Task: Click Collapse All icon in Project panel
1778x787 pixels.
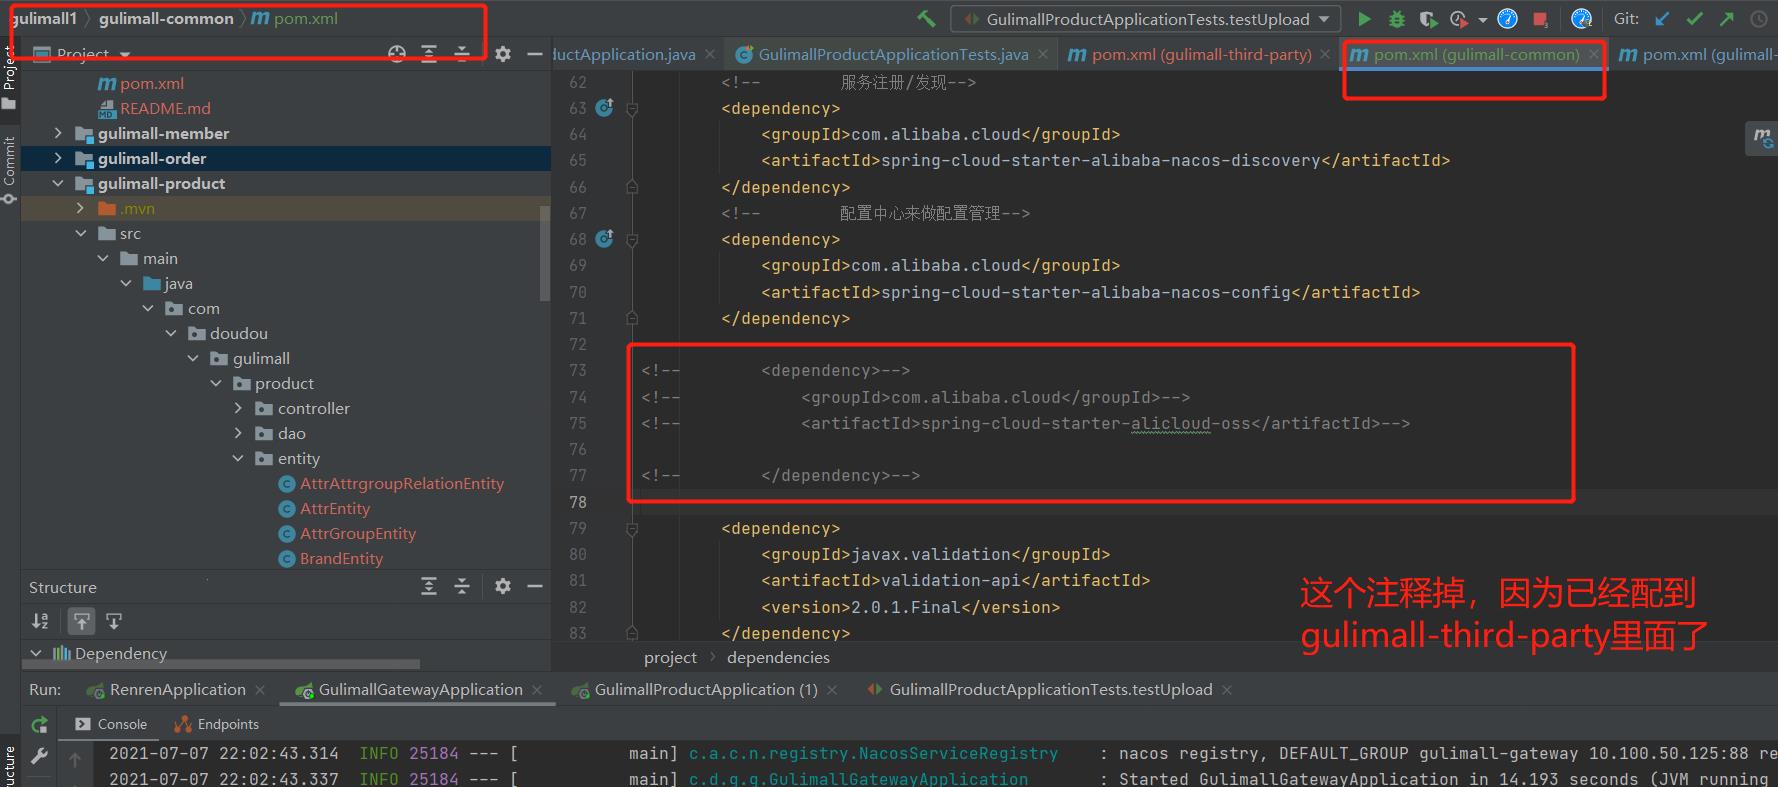Action: click(x=462, y=54)
